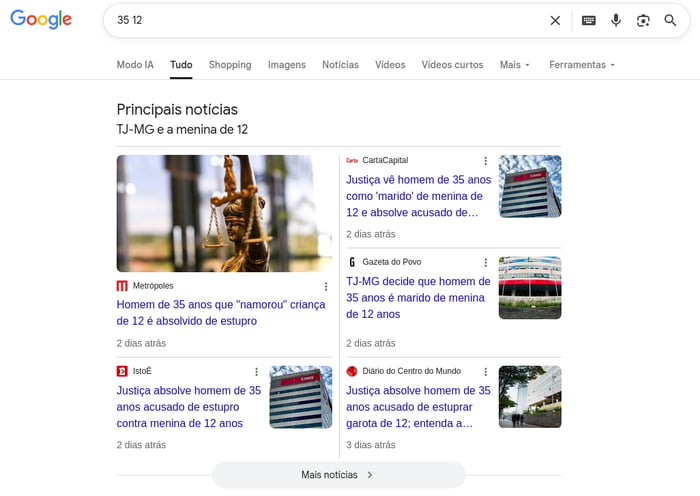The image size is (700, 496).
Task: Click the 'Principais notícias' heading
Action: (177, 109)
